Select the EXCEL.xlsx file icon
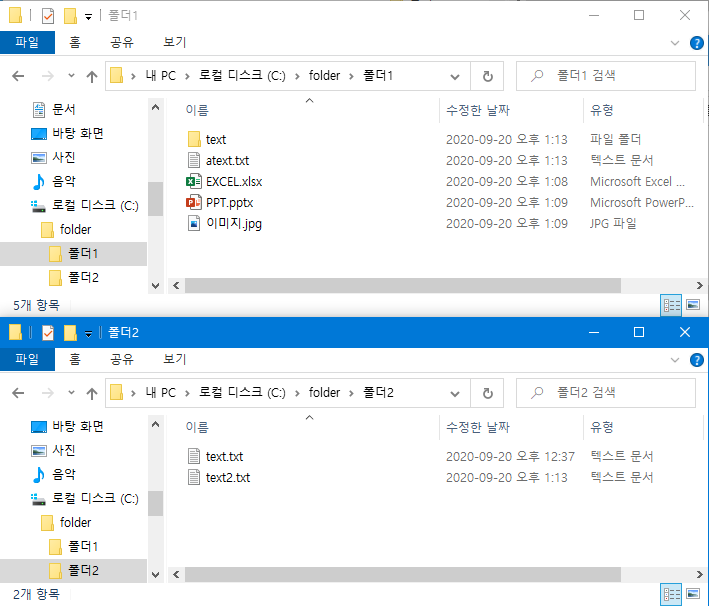Image resolution: width=709 pixels, height=606 pixels. [194, 181]
